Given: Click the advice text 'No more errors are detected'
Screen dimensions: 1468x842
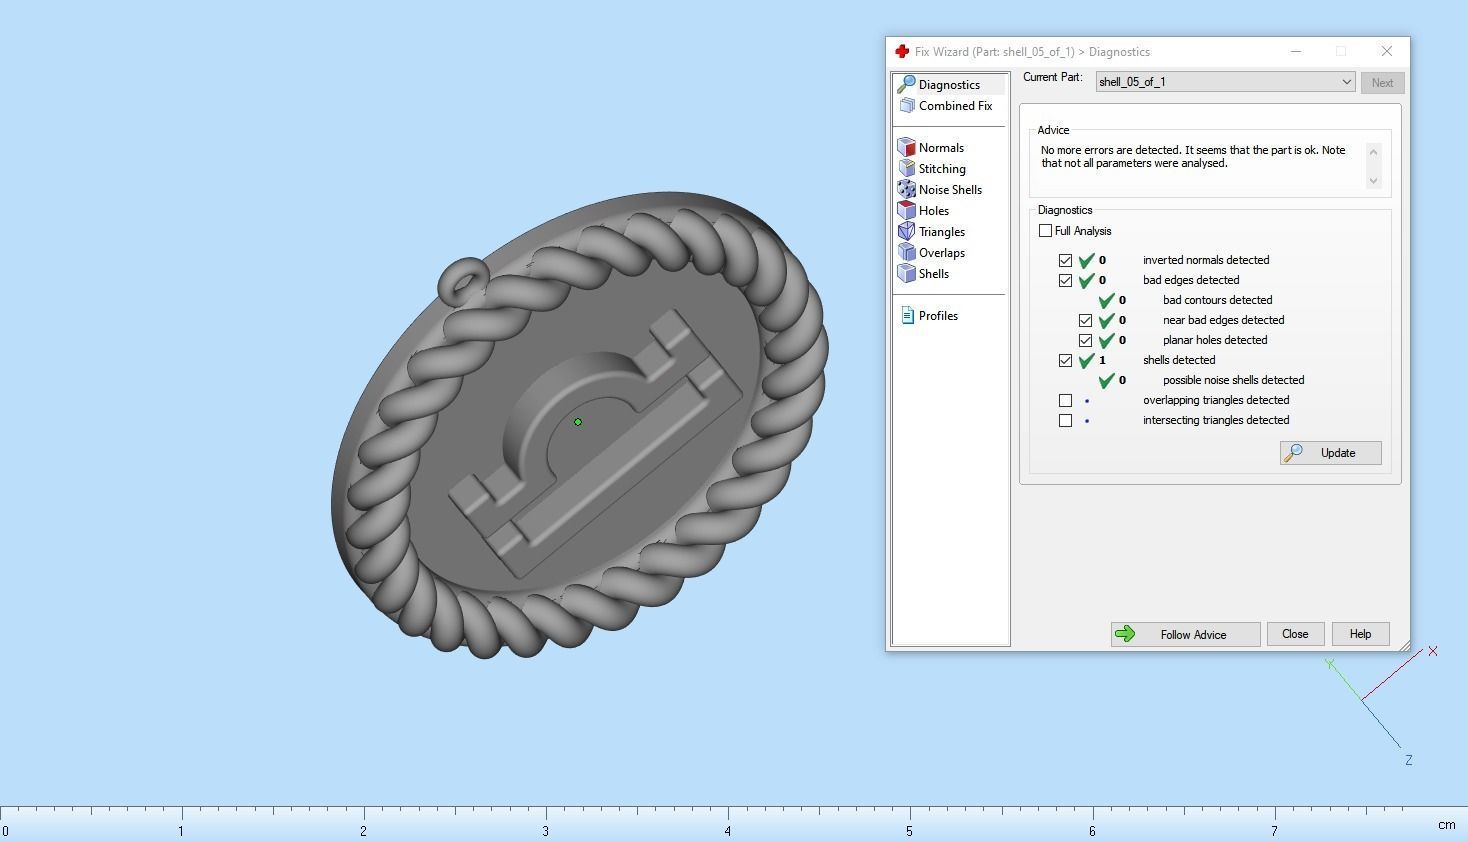Looking at the screenshot, I should (1193, 157).
